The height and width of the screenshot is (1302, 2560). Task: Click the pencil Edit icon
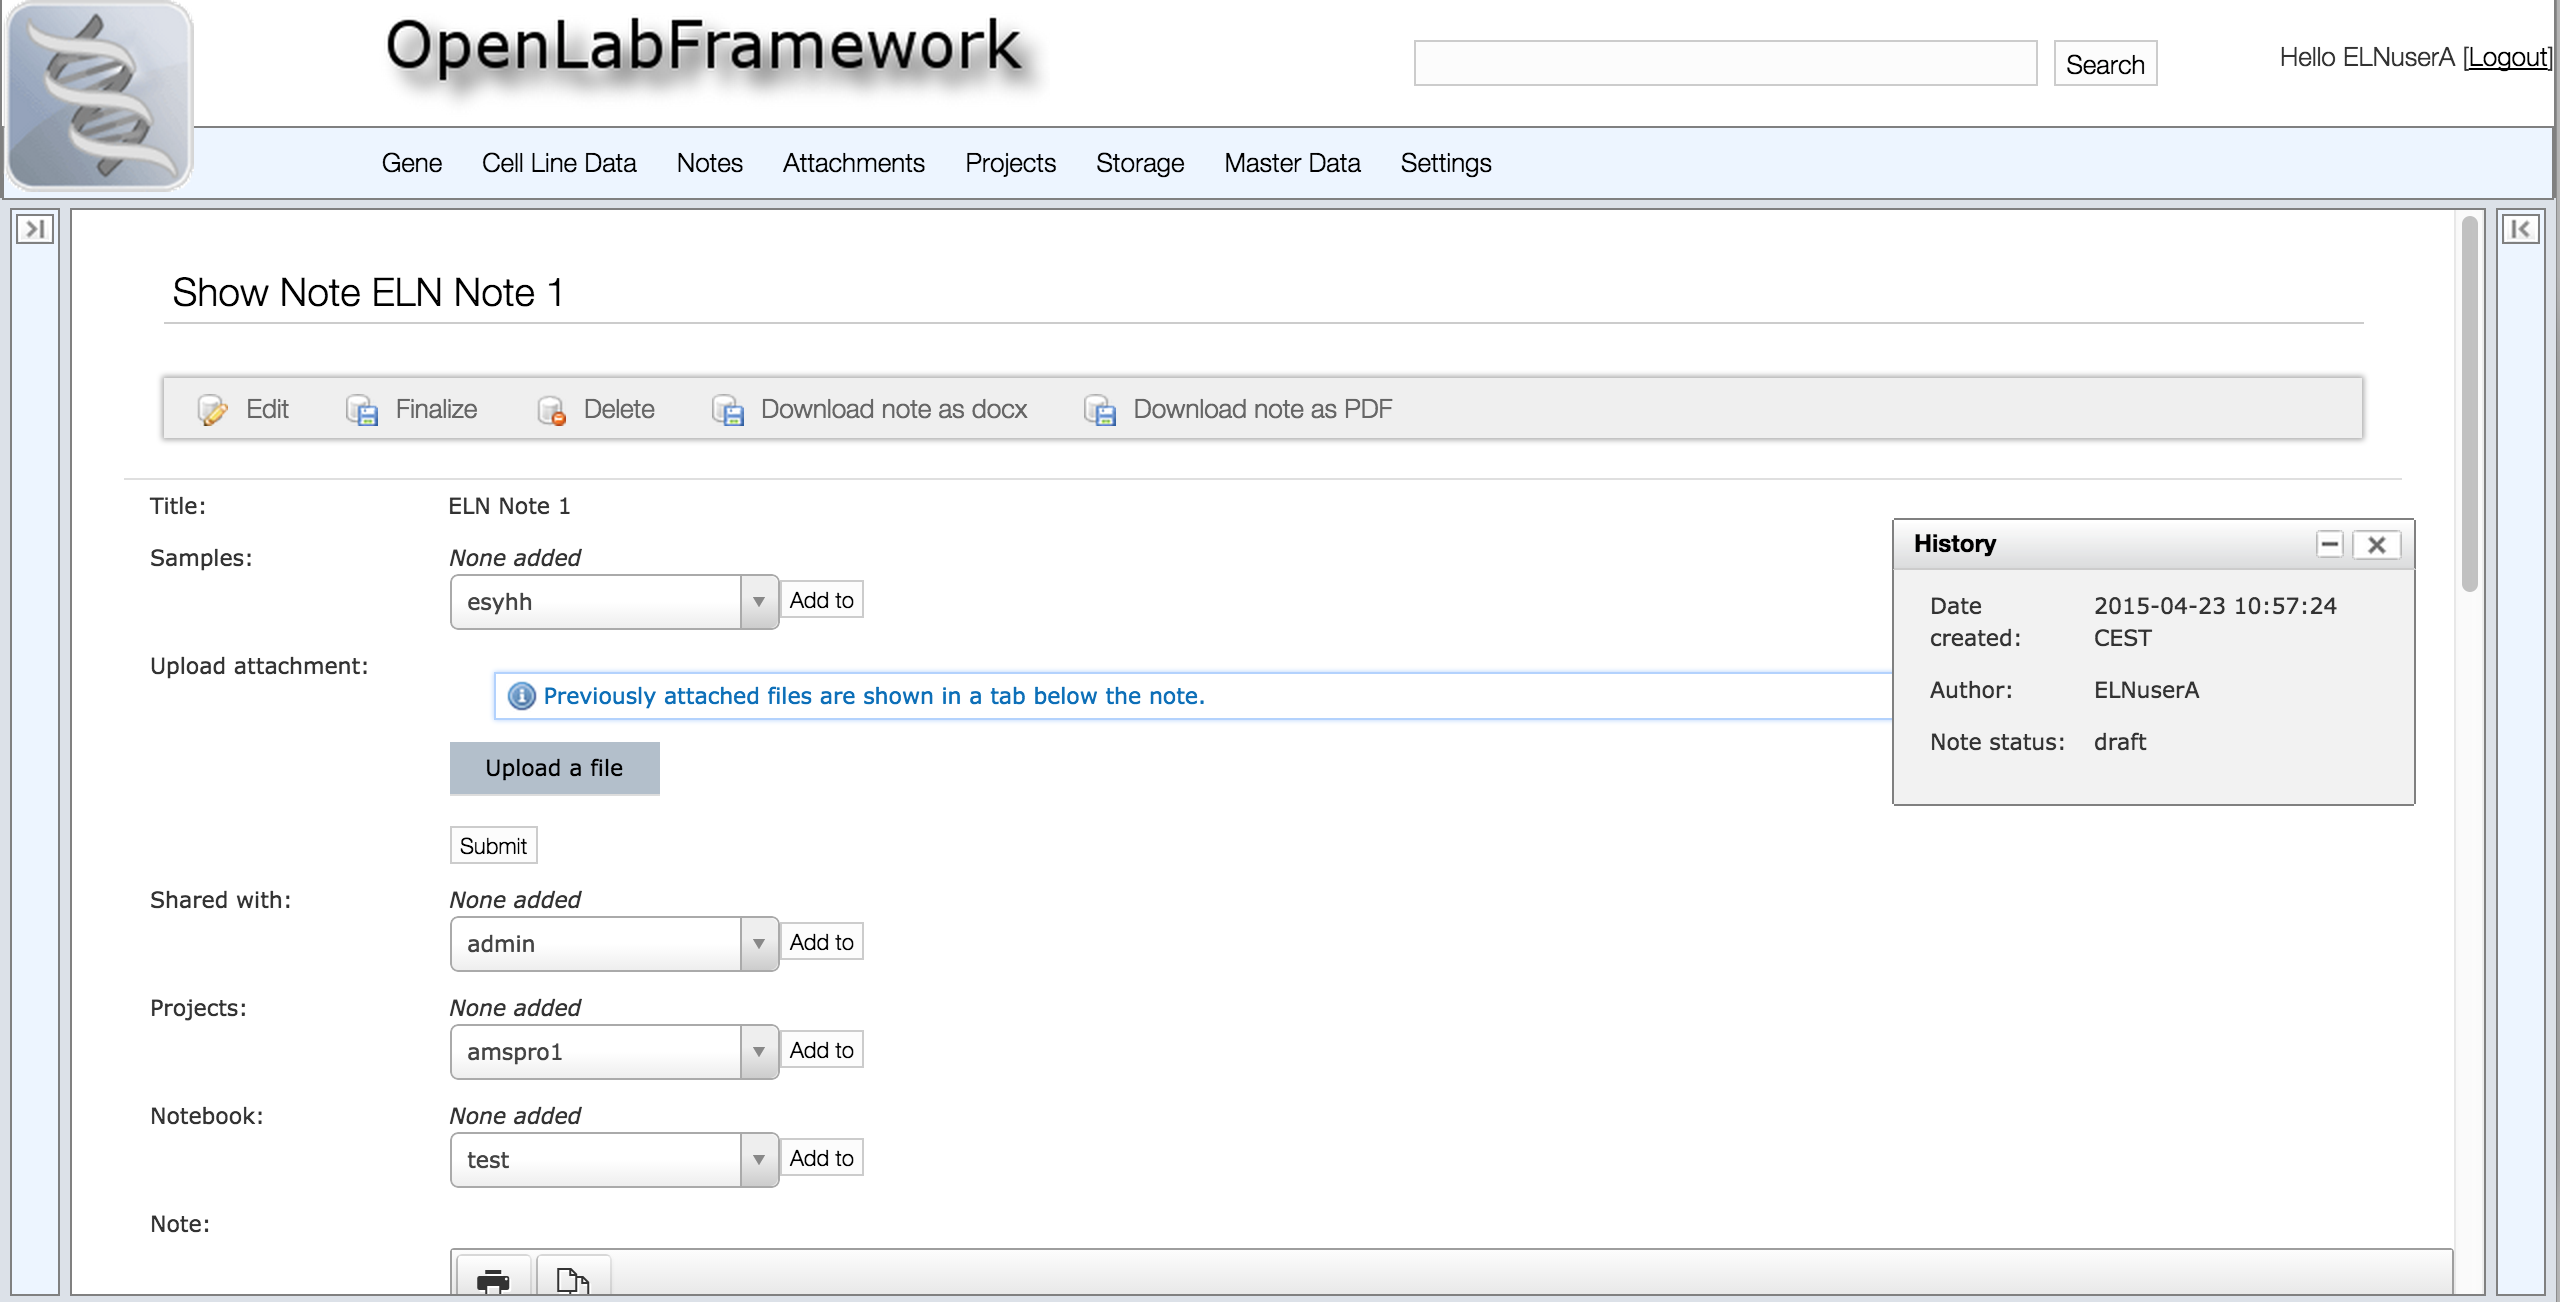click(212, 410)
